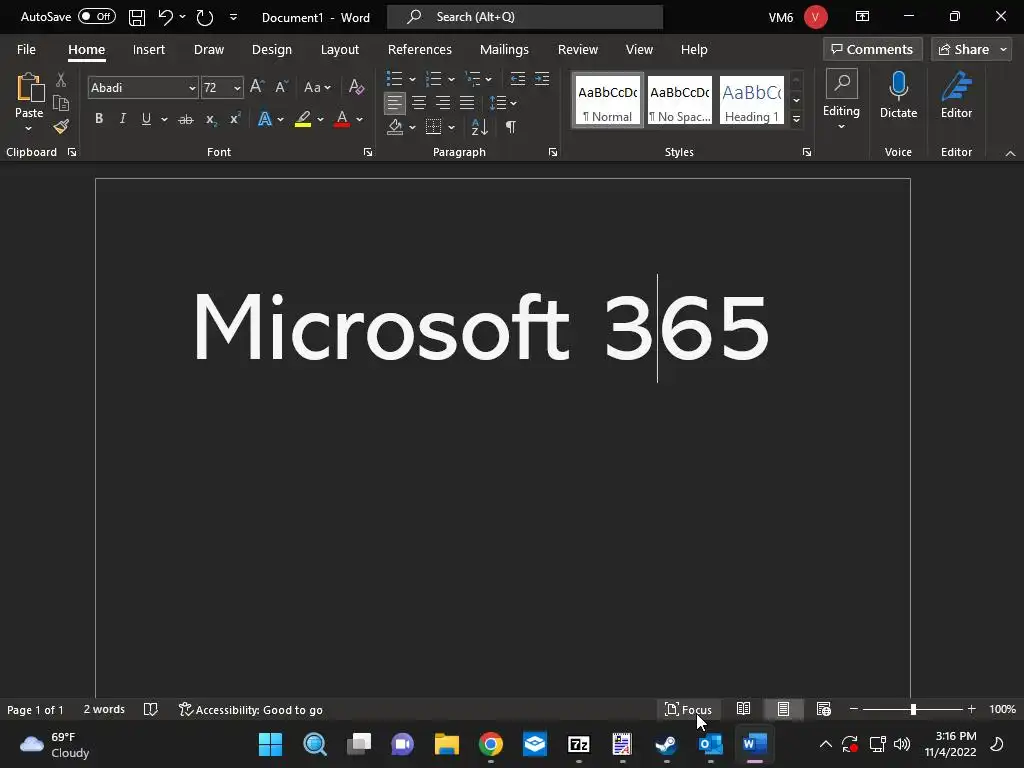The width and height of the screenshot is (1024, 768).
Task: Increase paragraph indent
Action: pyautogui.click(x=542, y=79)
